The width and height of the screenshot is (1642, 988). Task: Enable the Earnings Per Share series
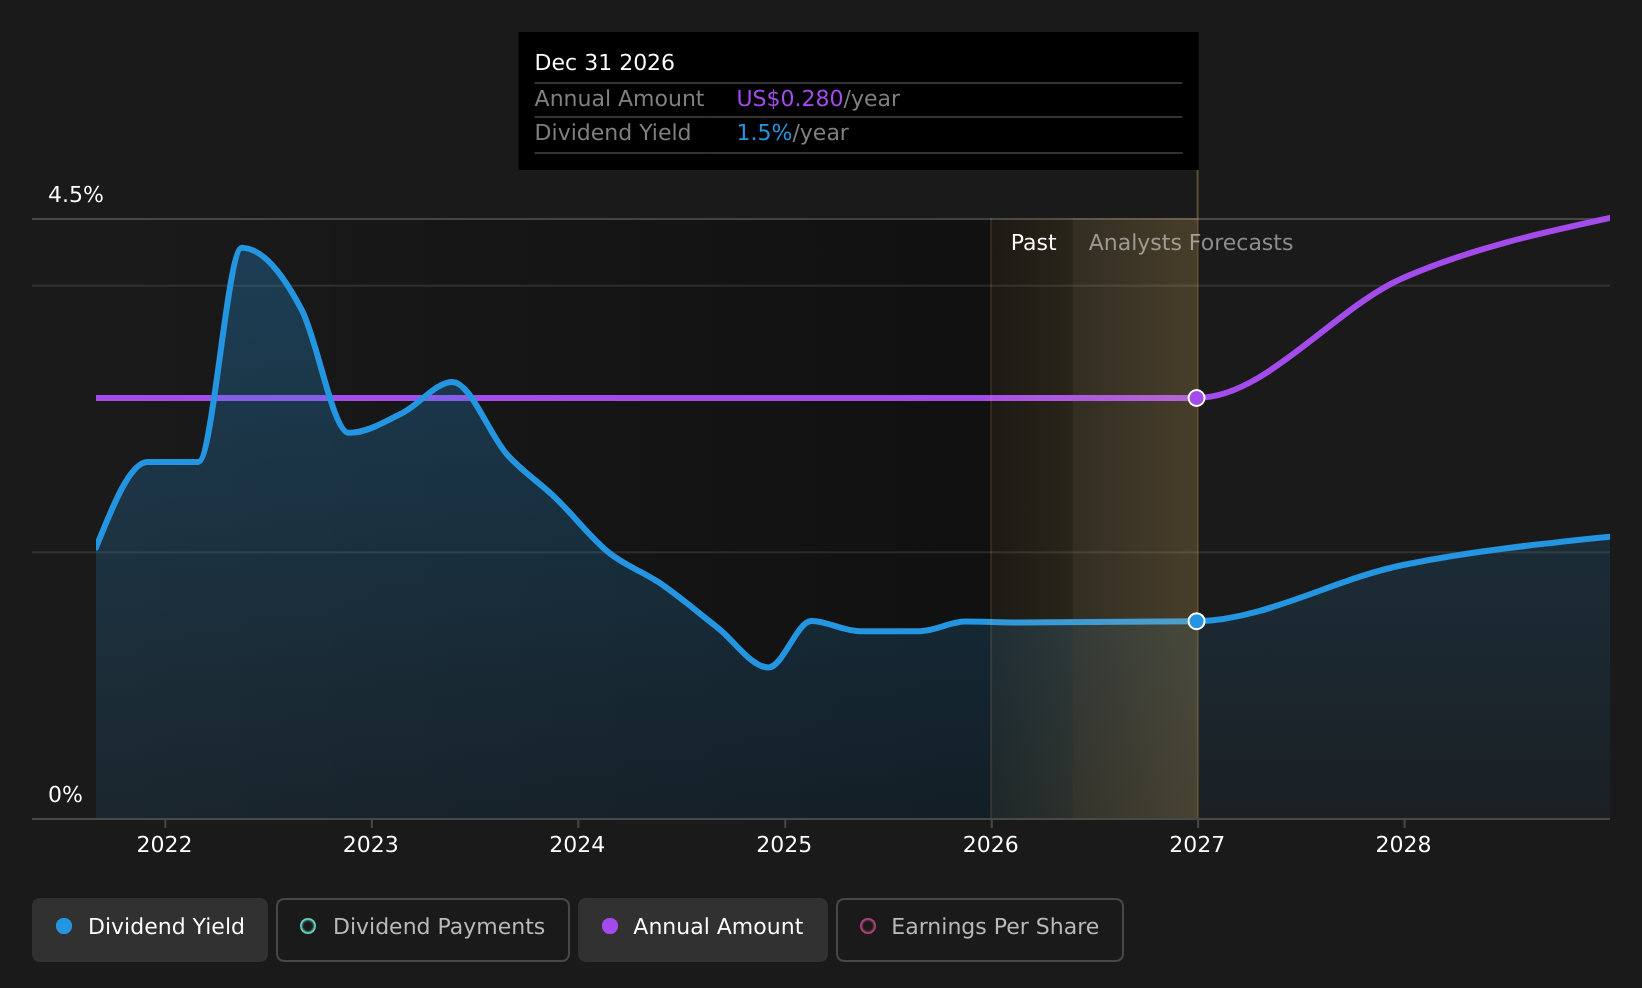click(980, 929)
